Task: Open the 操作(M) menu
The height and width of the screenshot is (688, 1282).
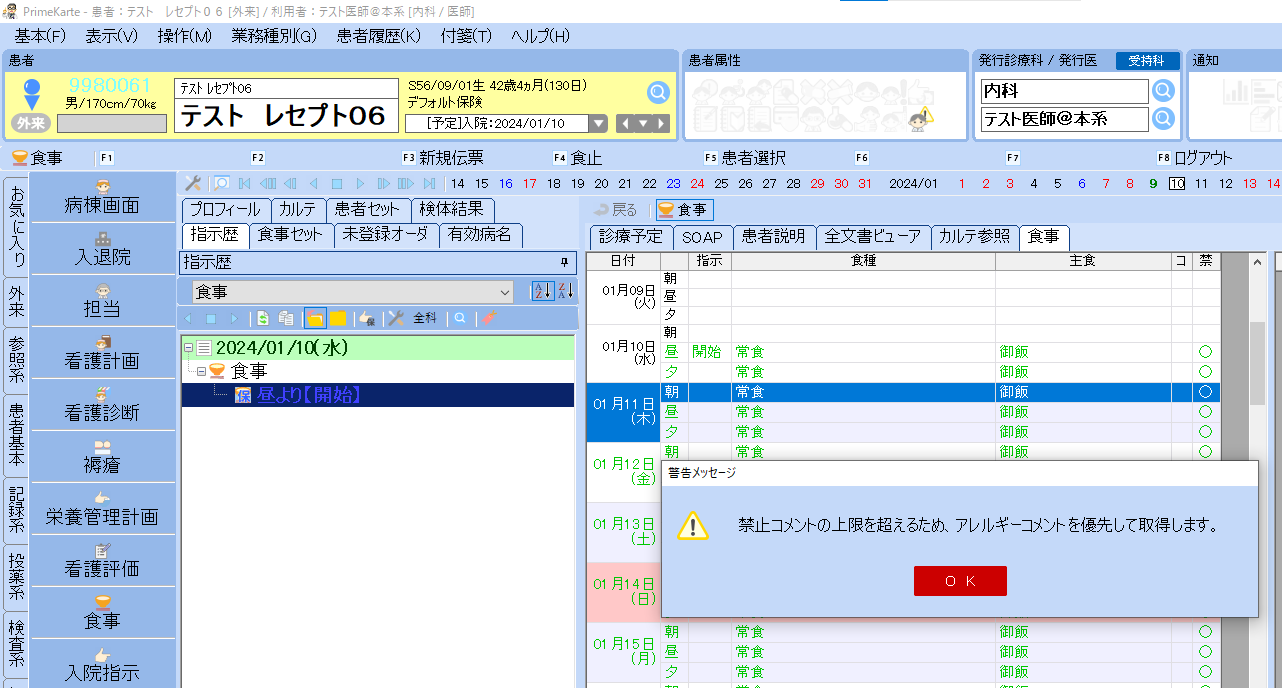Action: [185, 36]
